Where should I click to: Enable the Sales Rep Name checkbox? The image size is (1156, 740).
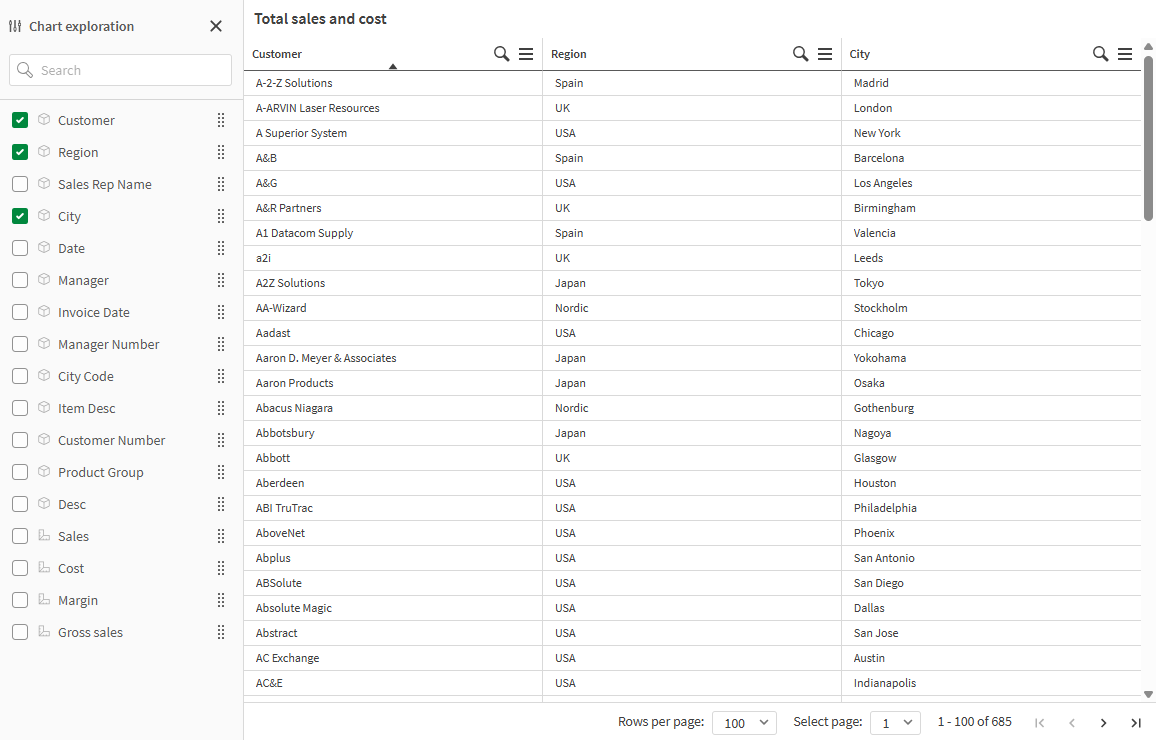19,184
